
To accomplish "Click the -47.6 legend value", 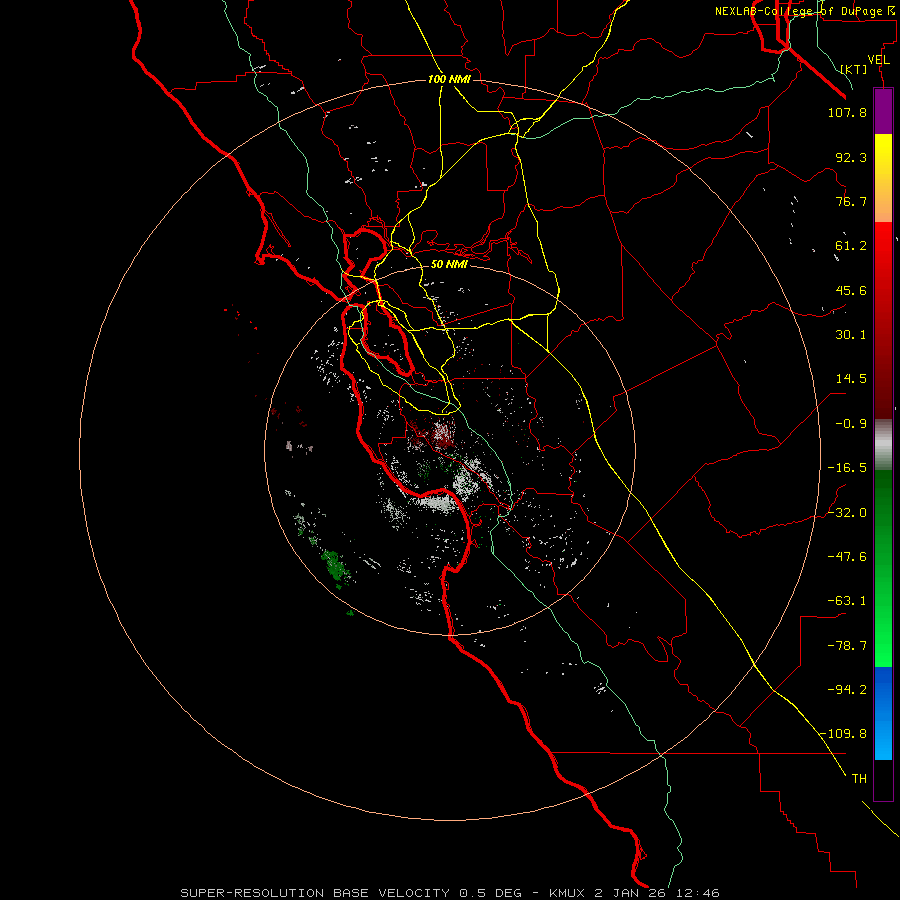I will (847, 557).
